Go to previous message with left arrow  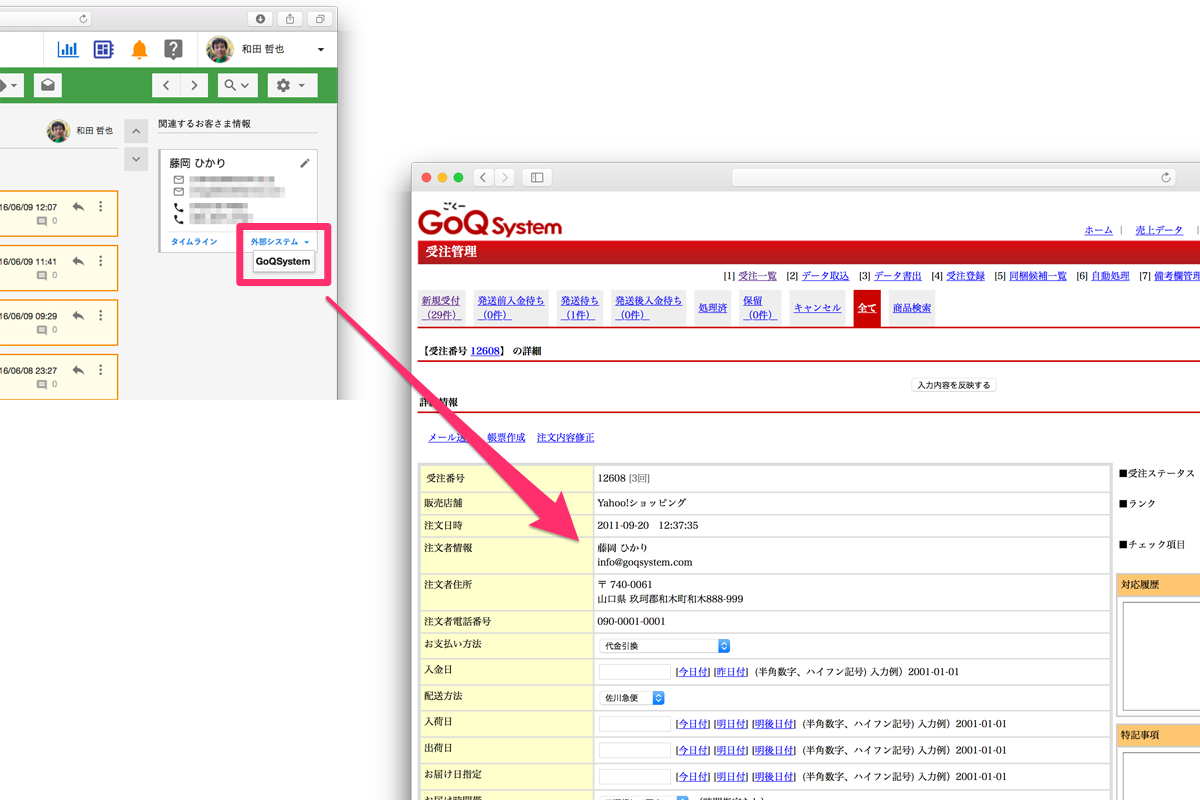(166, 86)
